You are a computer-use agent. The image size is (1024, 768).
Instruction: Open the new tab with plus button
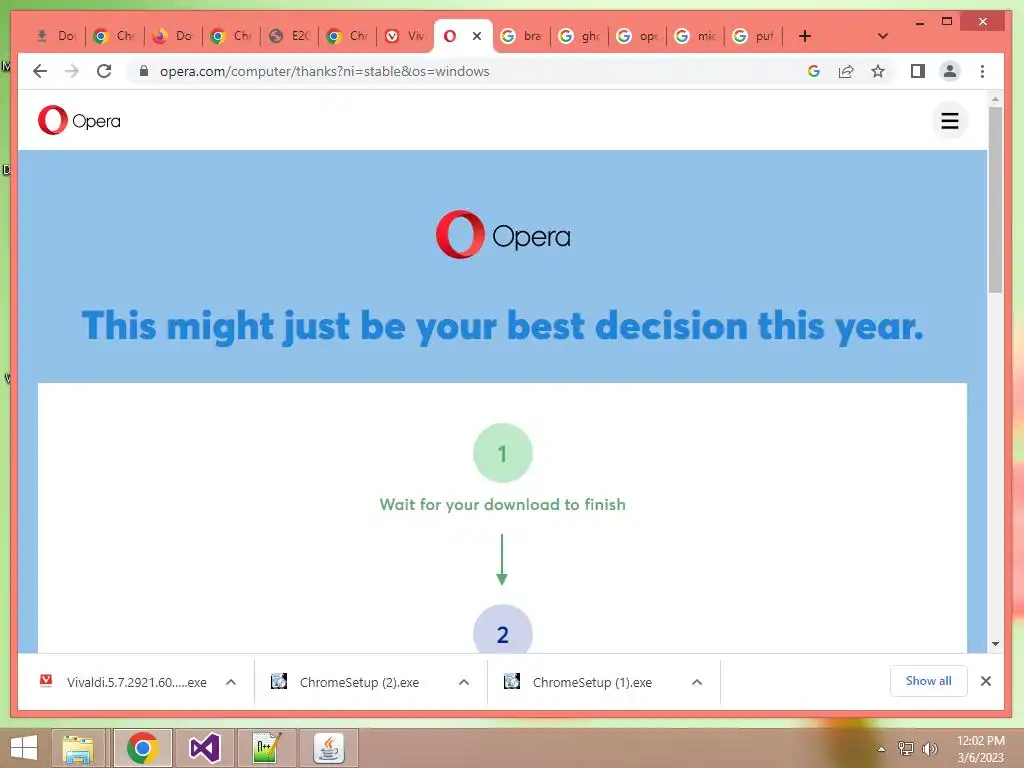pos(805,36)
